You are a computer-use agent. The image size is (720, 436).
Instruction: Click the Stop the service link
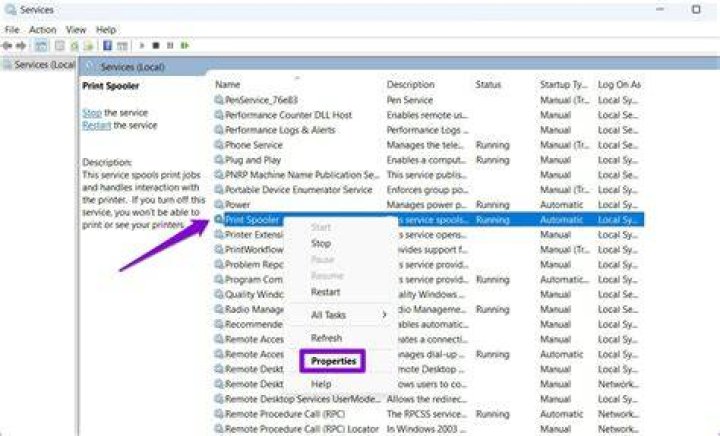pos(92,113)
